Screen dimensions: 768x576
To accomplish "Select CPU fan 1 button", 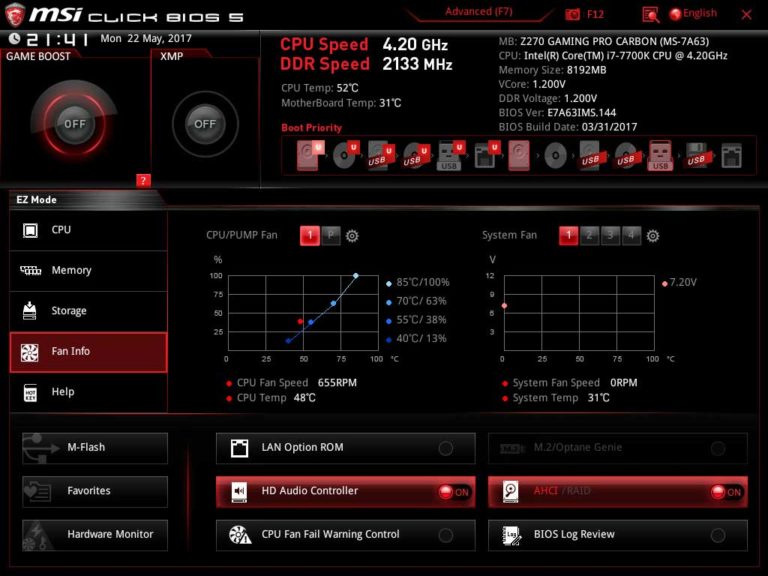I will pos(310,236).
